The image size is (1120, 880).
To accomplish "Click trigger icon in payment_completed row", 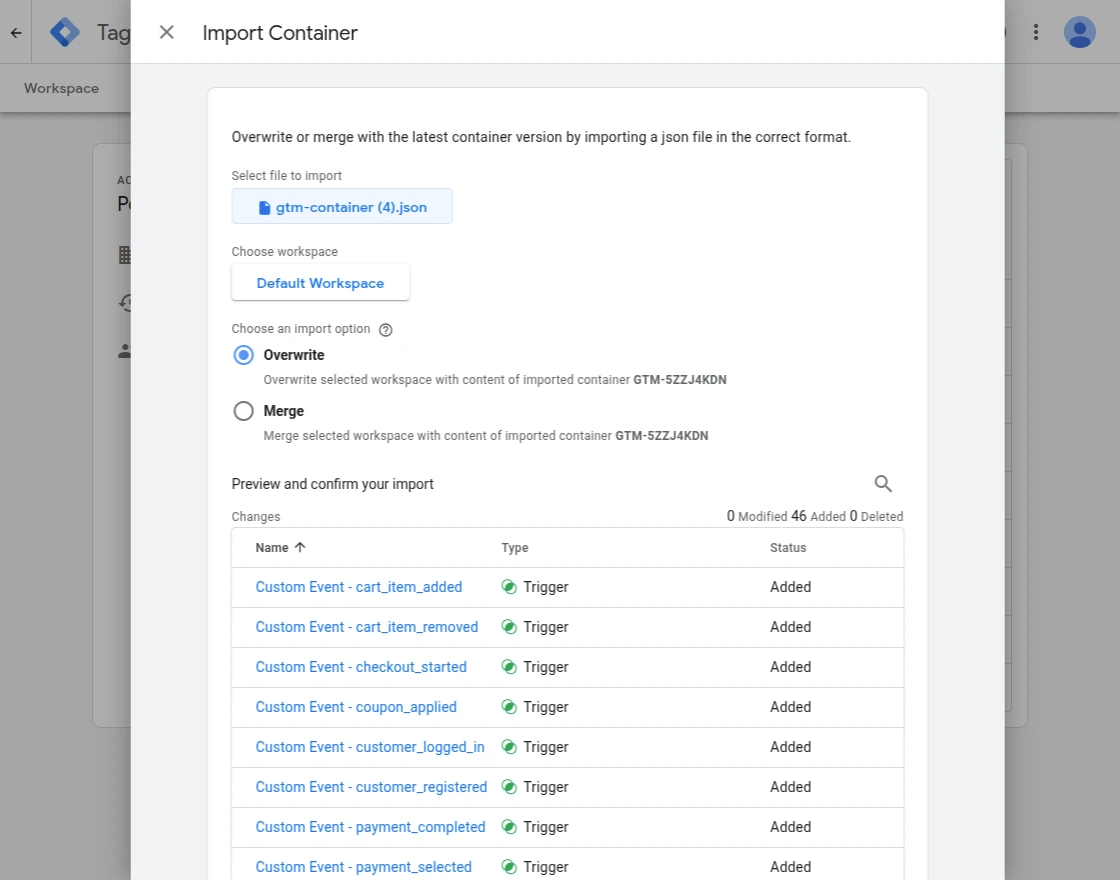I will pyautogui.click(x=509, y=827).
